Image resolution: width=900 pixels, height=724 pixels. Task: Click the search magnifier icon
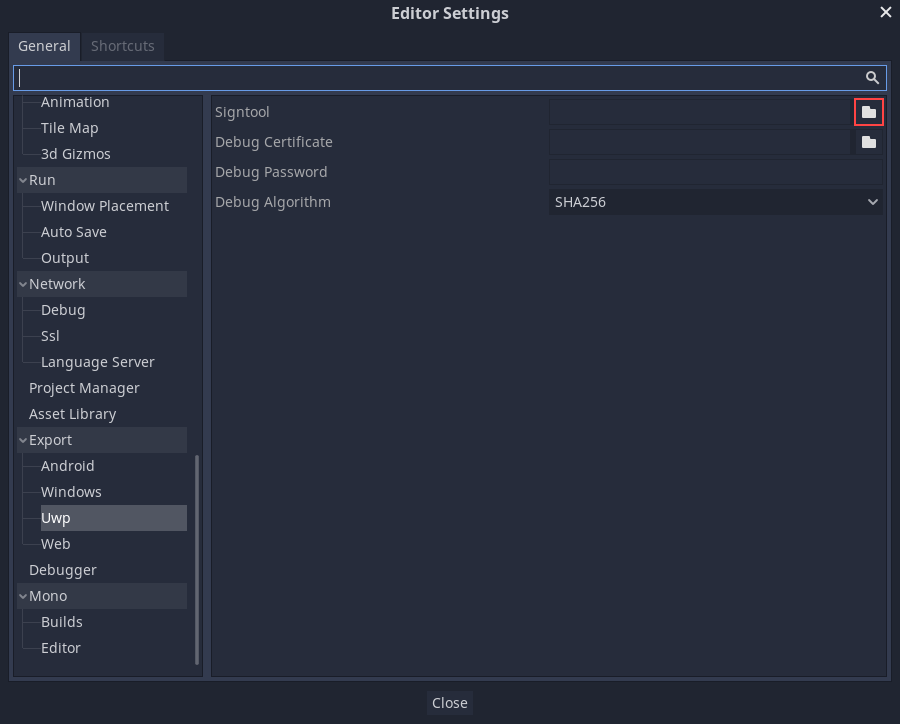870,77
